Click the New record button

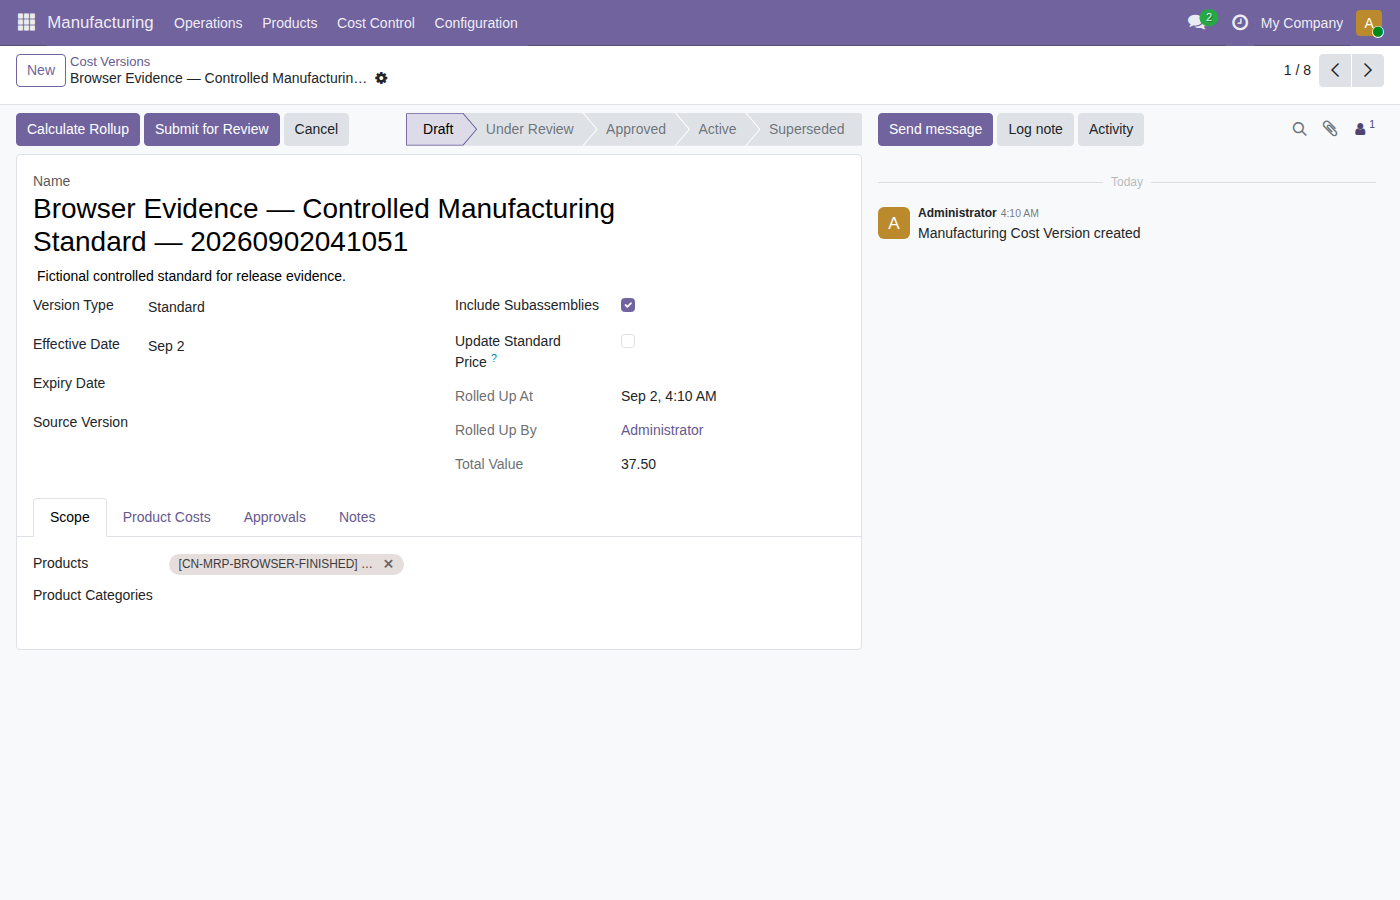(x=41, y=70)
